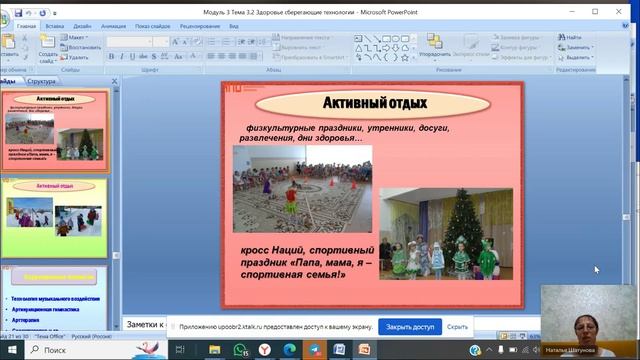Toggle center text alignment
The image size is (640, 360).
click(x=221, y=56)
